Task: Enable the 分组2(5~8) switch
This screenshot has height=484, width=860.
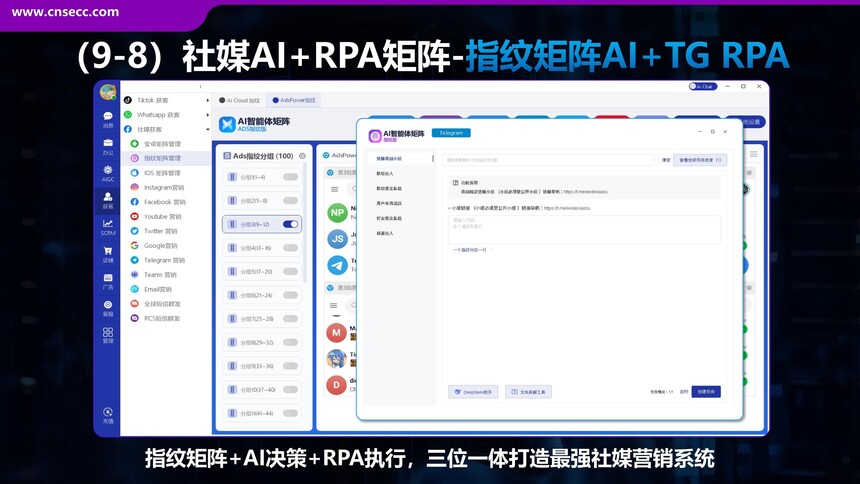Action: click(291, 200)
